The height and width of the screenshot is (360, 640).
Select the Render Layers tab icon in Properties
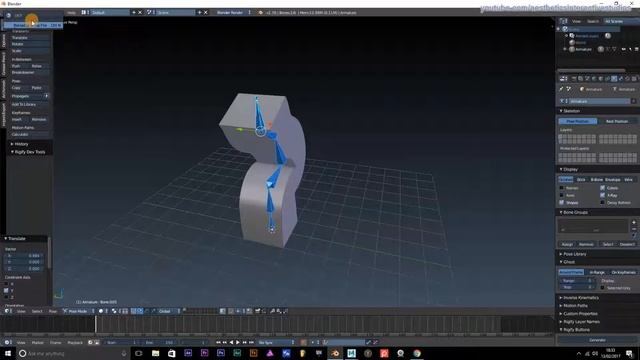[x=580, y=78]
